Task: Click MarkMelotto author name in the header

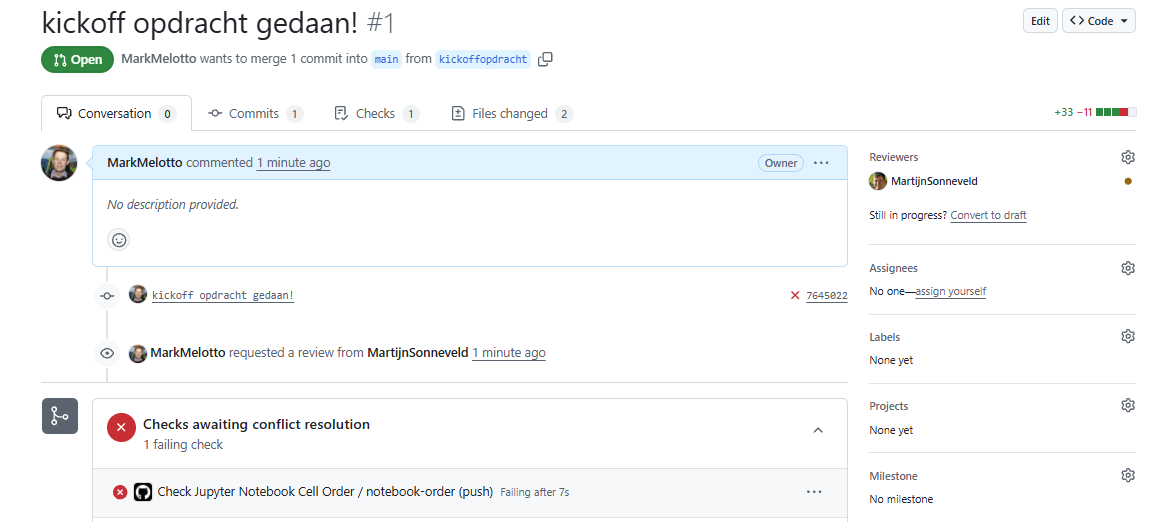Action: pos(158,59)
